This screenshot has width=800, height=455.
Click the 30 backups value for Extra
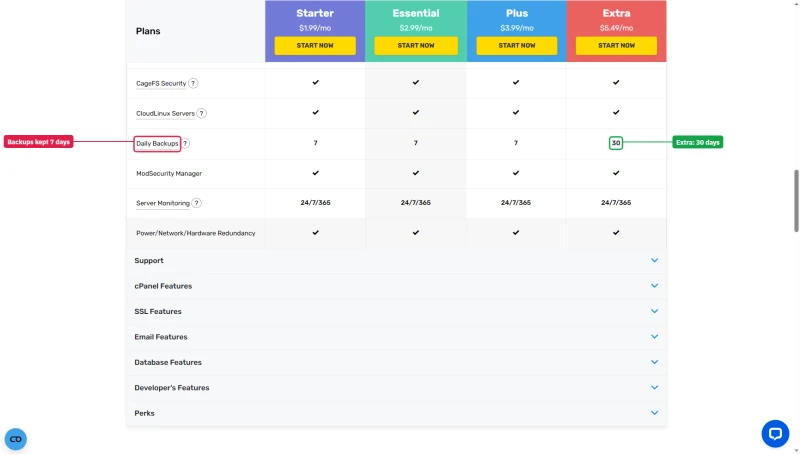tap(616, 143)
